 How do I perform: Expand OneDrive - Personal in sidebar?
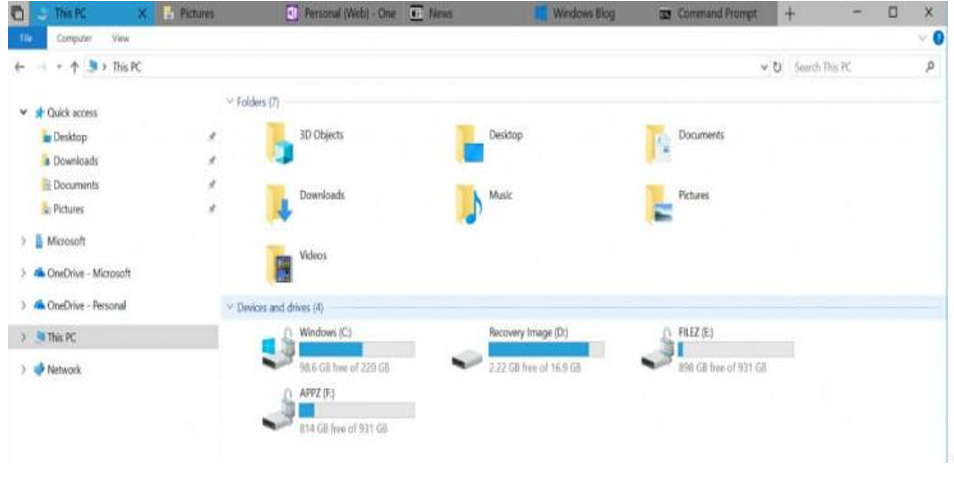click(x=24, y=306)
